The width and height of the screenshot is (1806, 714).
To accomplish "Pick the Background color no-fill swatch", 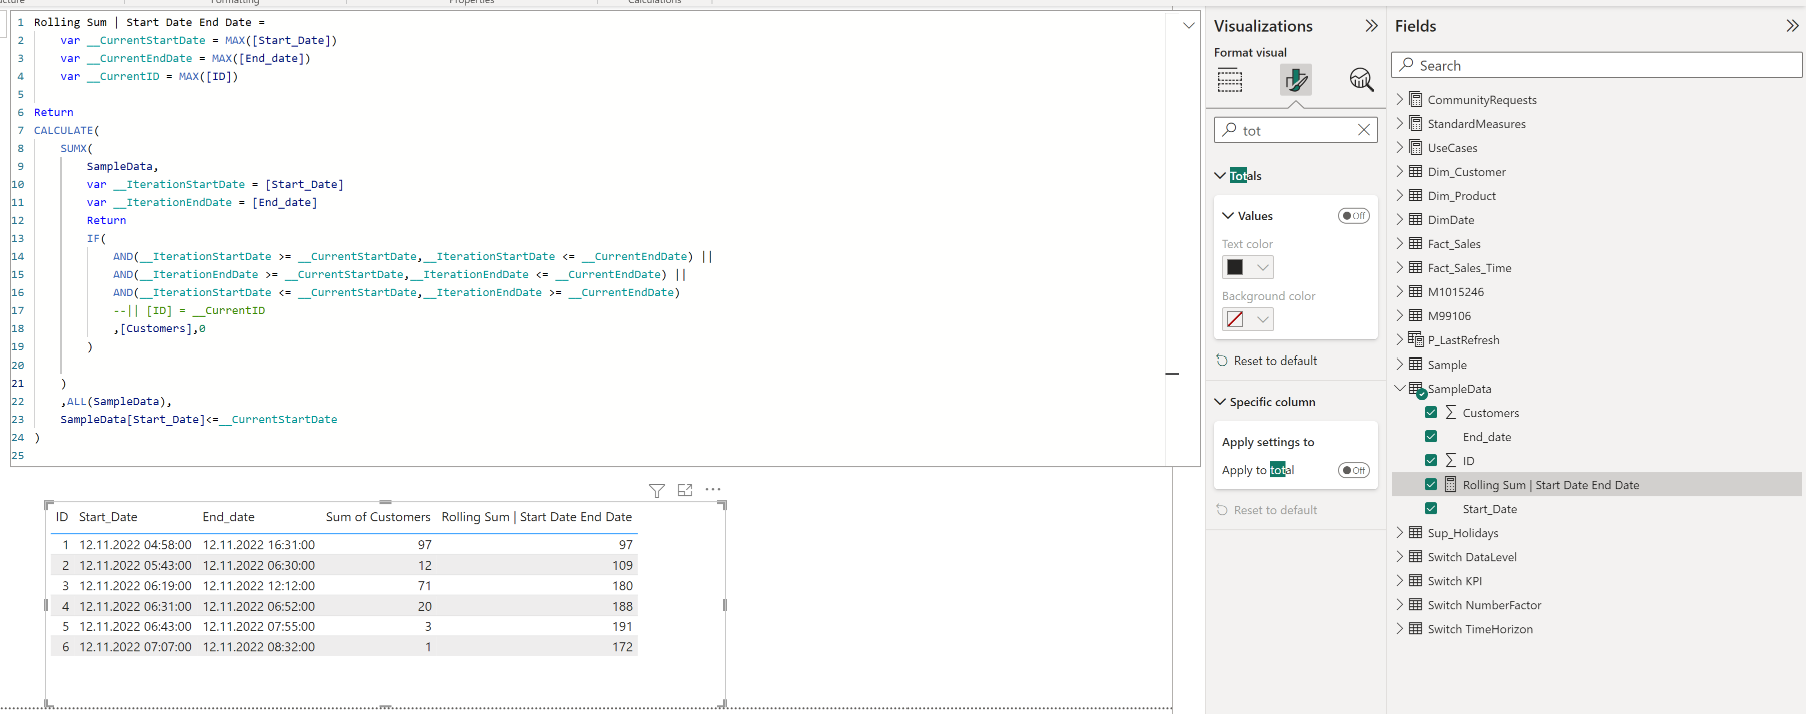I will 1235,319.
